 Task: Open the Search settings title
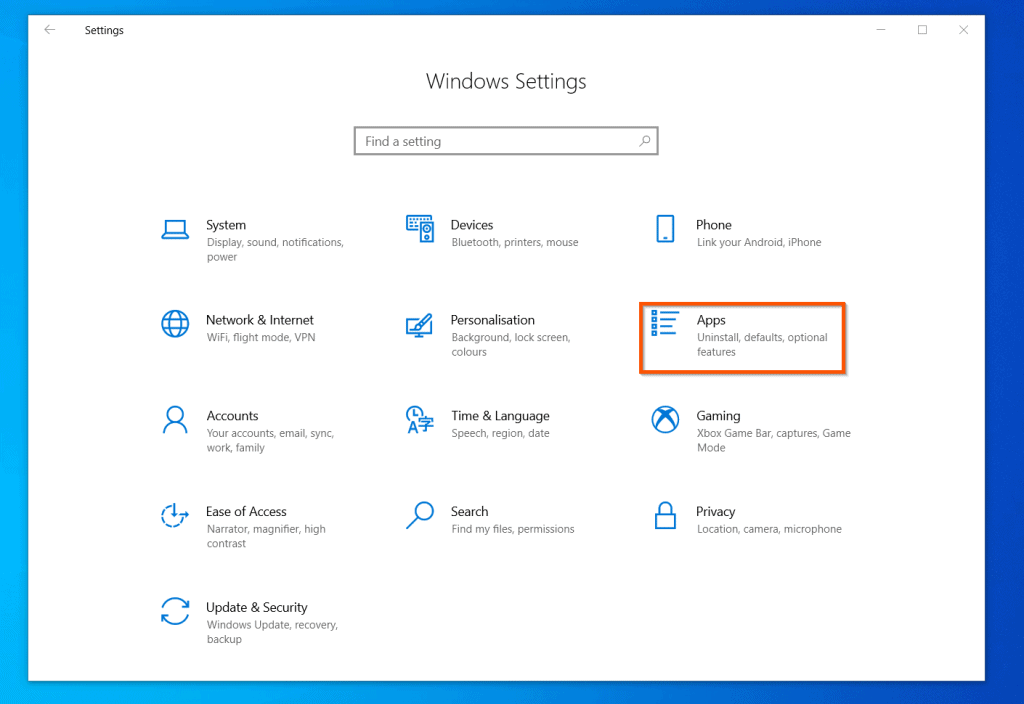pyautogui.click(x=469, y=511)
